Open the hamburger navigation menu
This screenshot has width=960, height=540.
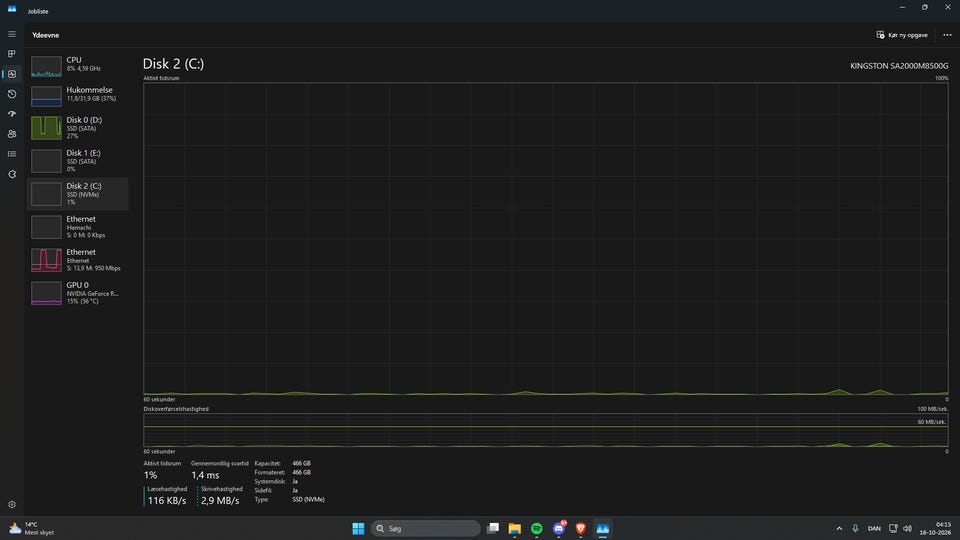point(12,34)
